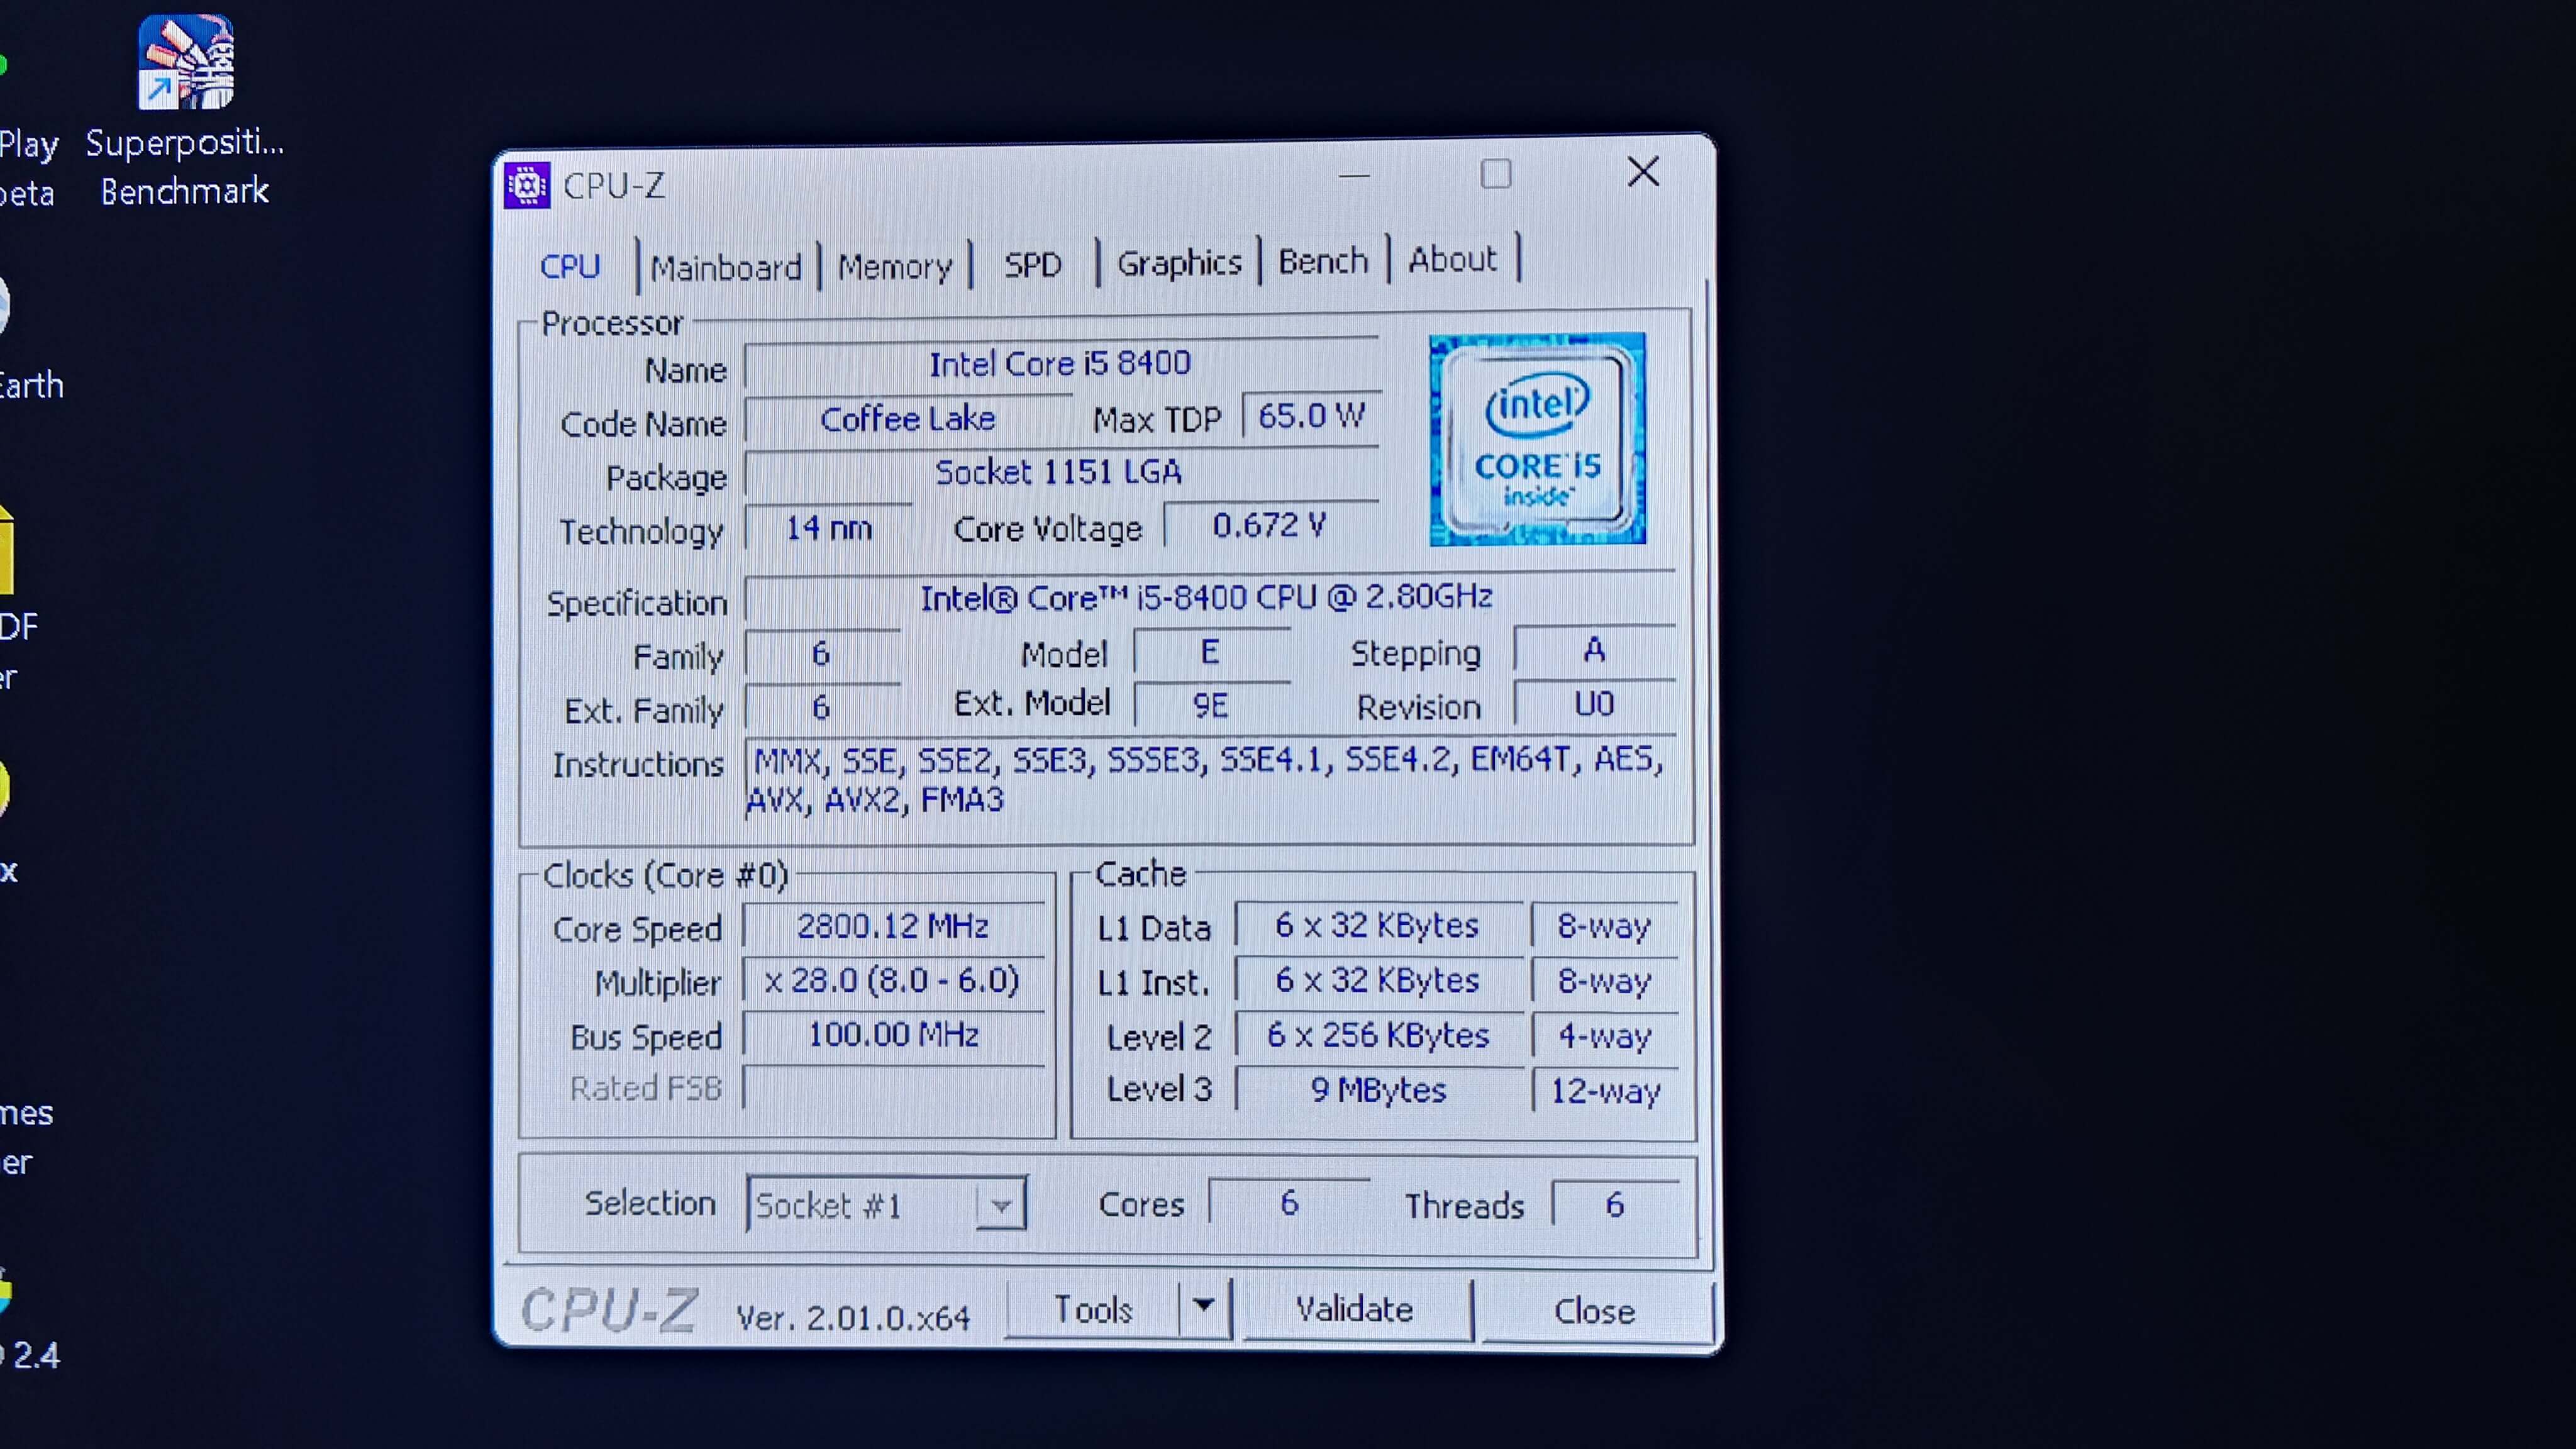Click the L1 Data value '6 x 32 KBytes'
Screen dimensions: 2576x1449
pos(1377,925)
